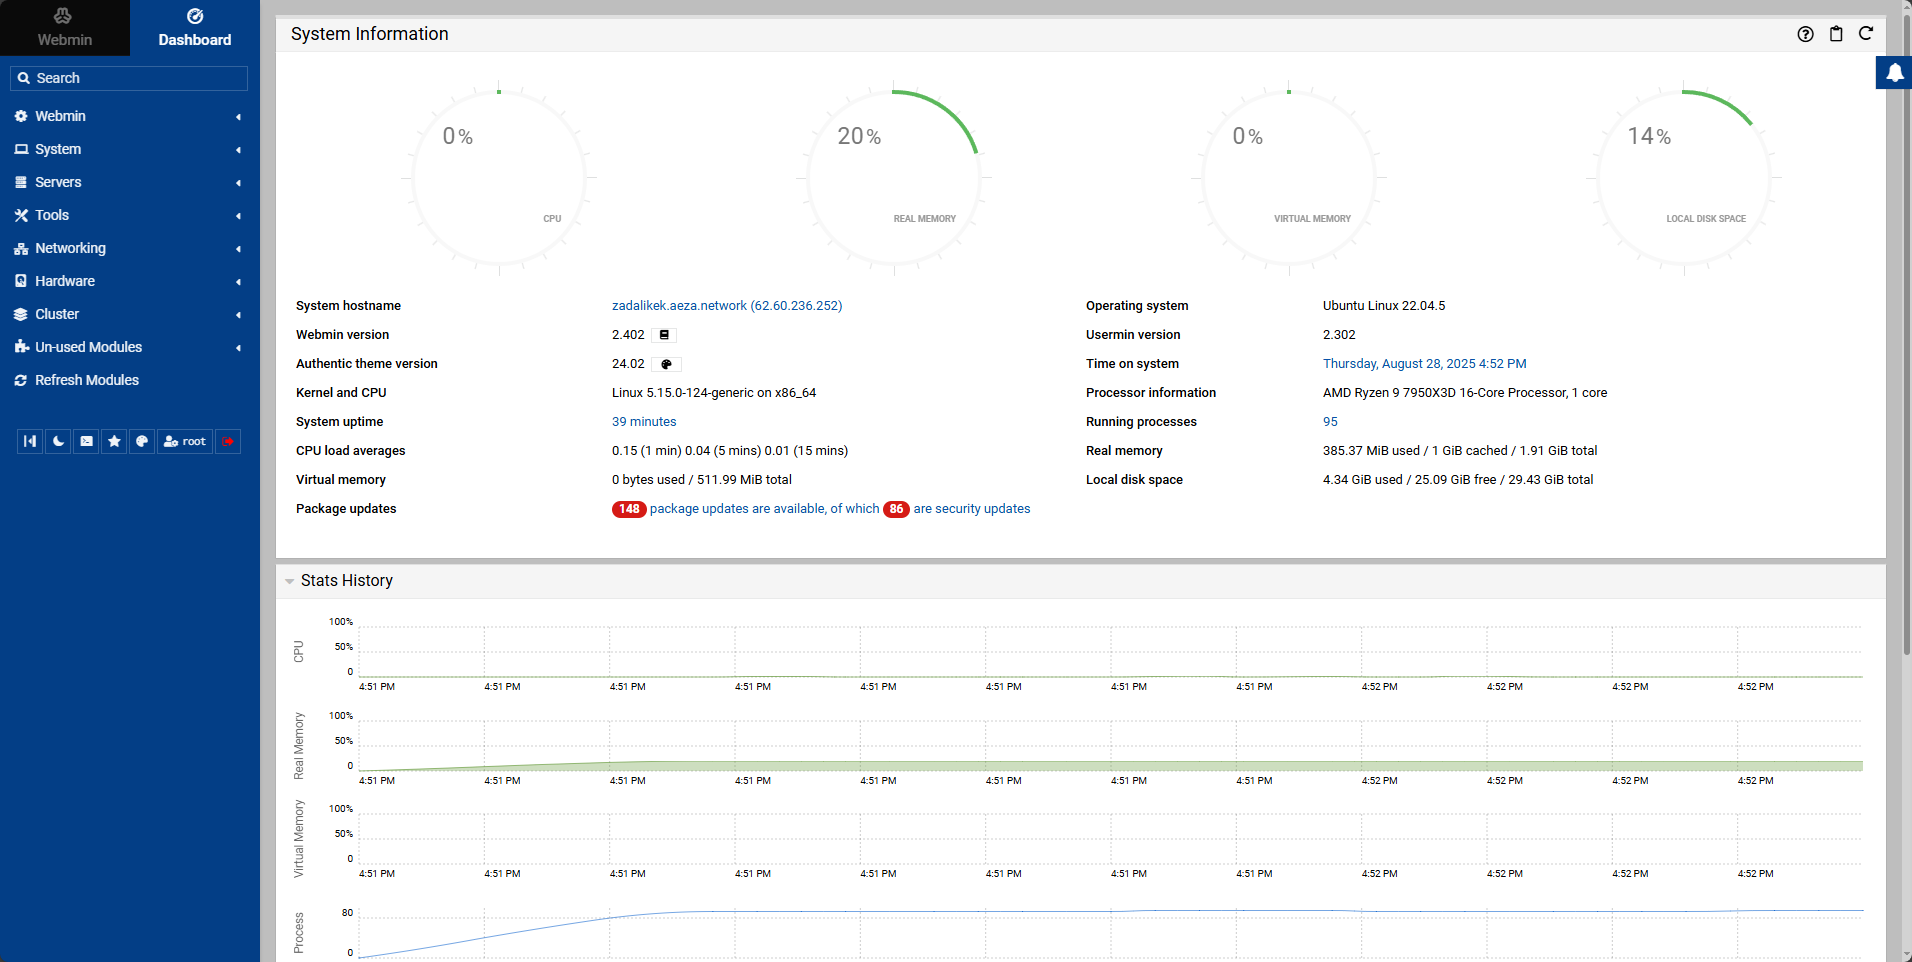Expand the Hardware menu category

click(x=65, y=281)
